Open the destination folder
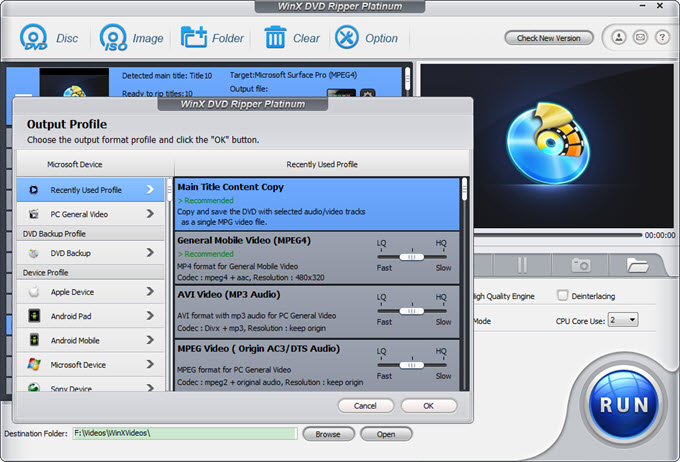The height and width of the screenshot is (462, 680). tap(386, 434)
